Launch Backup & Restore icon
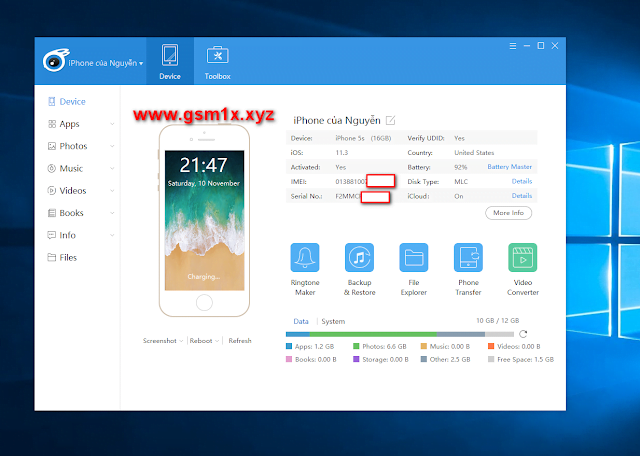Viewport: 640px width, 456px height. 359,258
